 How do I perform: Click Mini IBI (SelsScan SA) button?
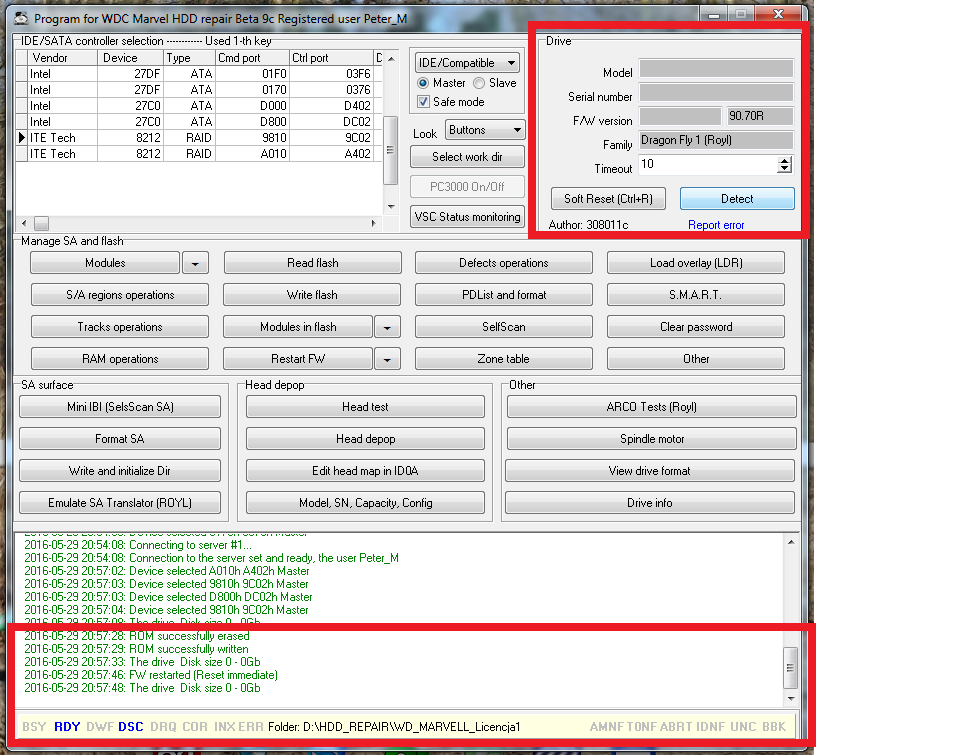click(120, 407)
